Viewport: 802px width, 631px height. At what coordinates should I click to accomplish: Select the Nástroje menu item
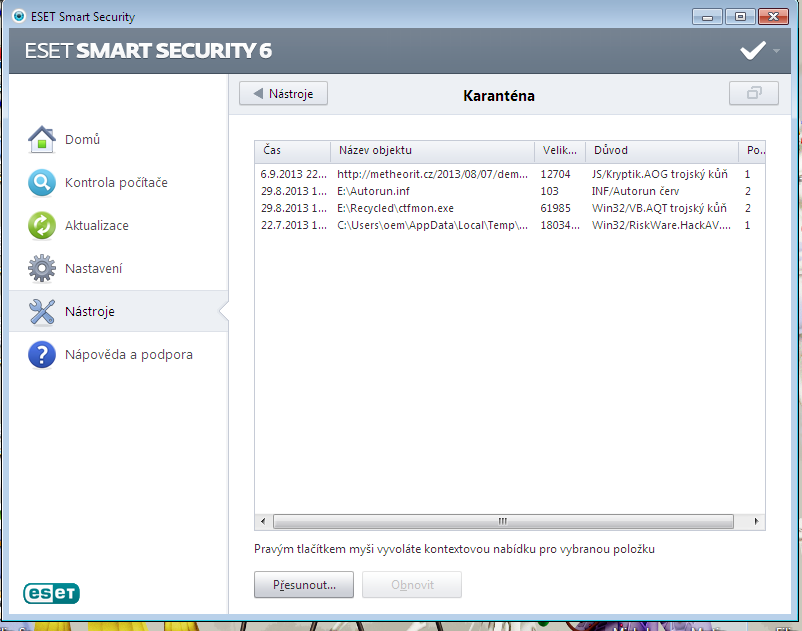click(x=119, y=311)
